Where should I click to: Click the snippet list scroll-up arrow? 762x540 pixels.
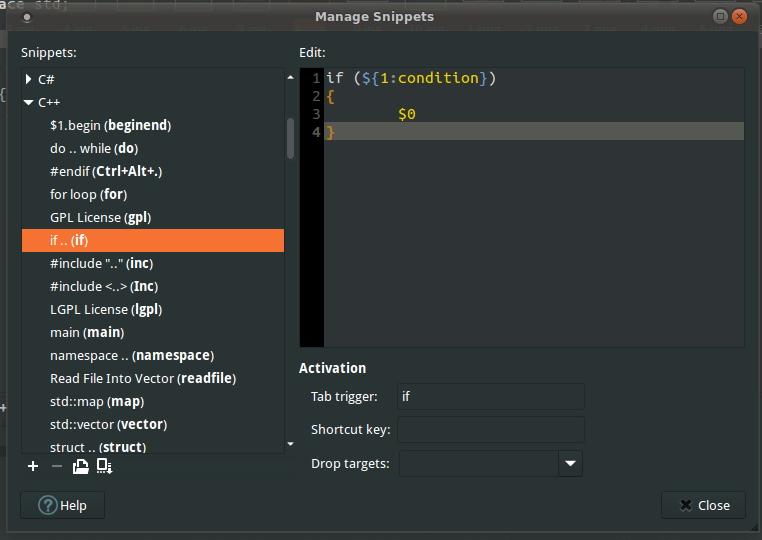[x=291, y=77]
